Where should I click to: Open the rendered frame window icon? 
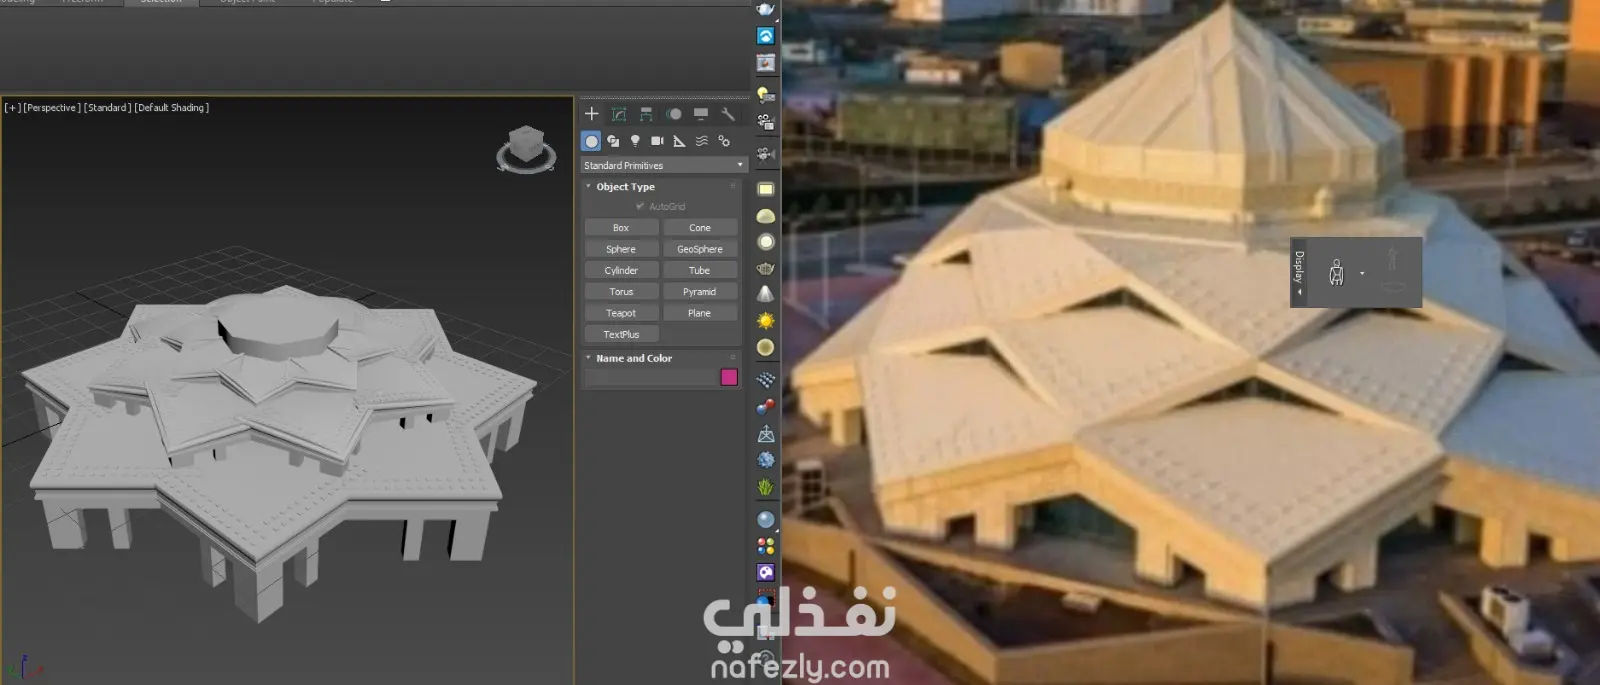click(765, 63)
